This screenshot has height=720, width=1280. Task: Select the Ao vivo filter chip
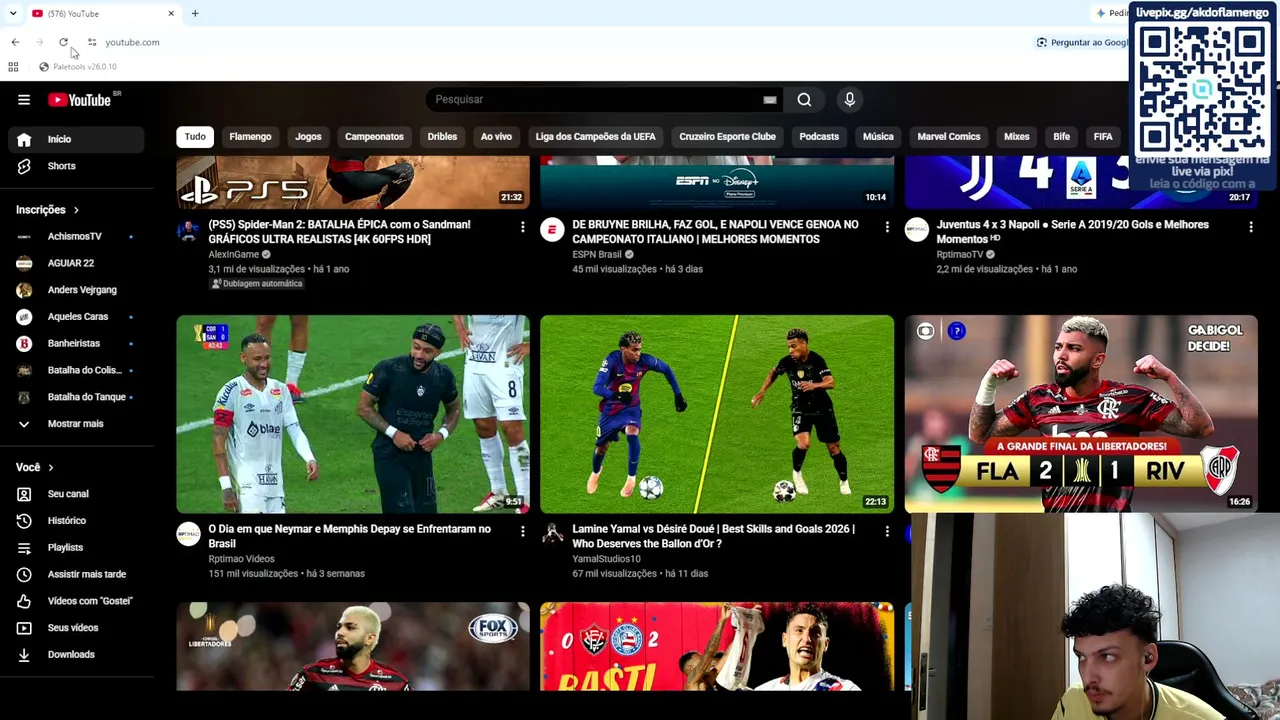[x=496, y=137]
